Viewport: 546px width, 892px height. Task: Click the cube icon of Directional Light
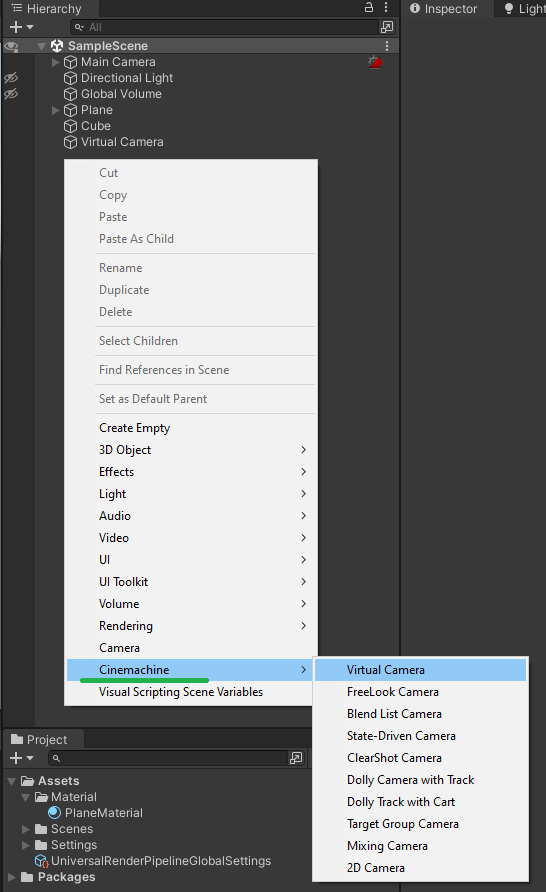click(71, 78)
